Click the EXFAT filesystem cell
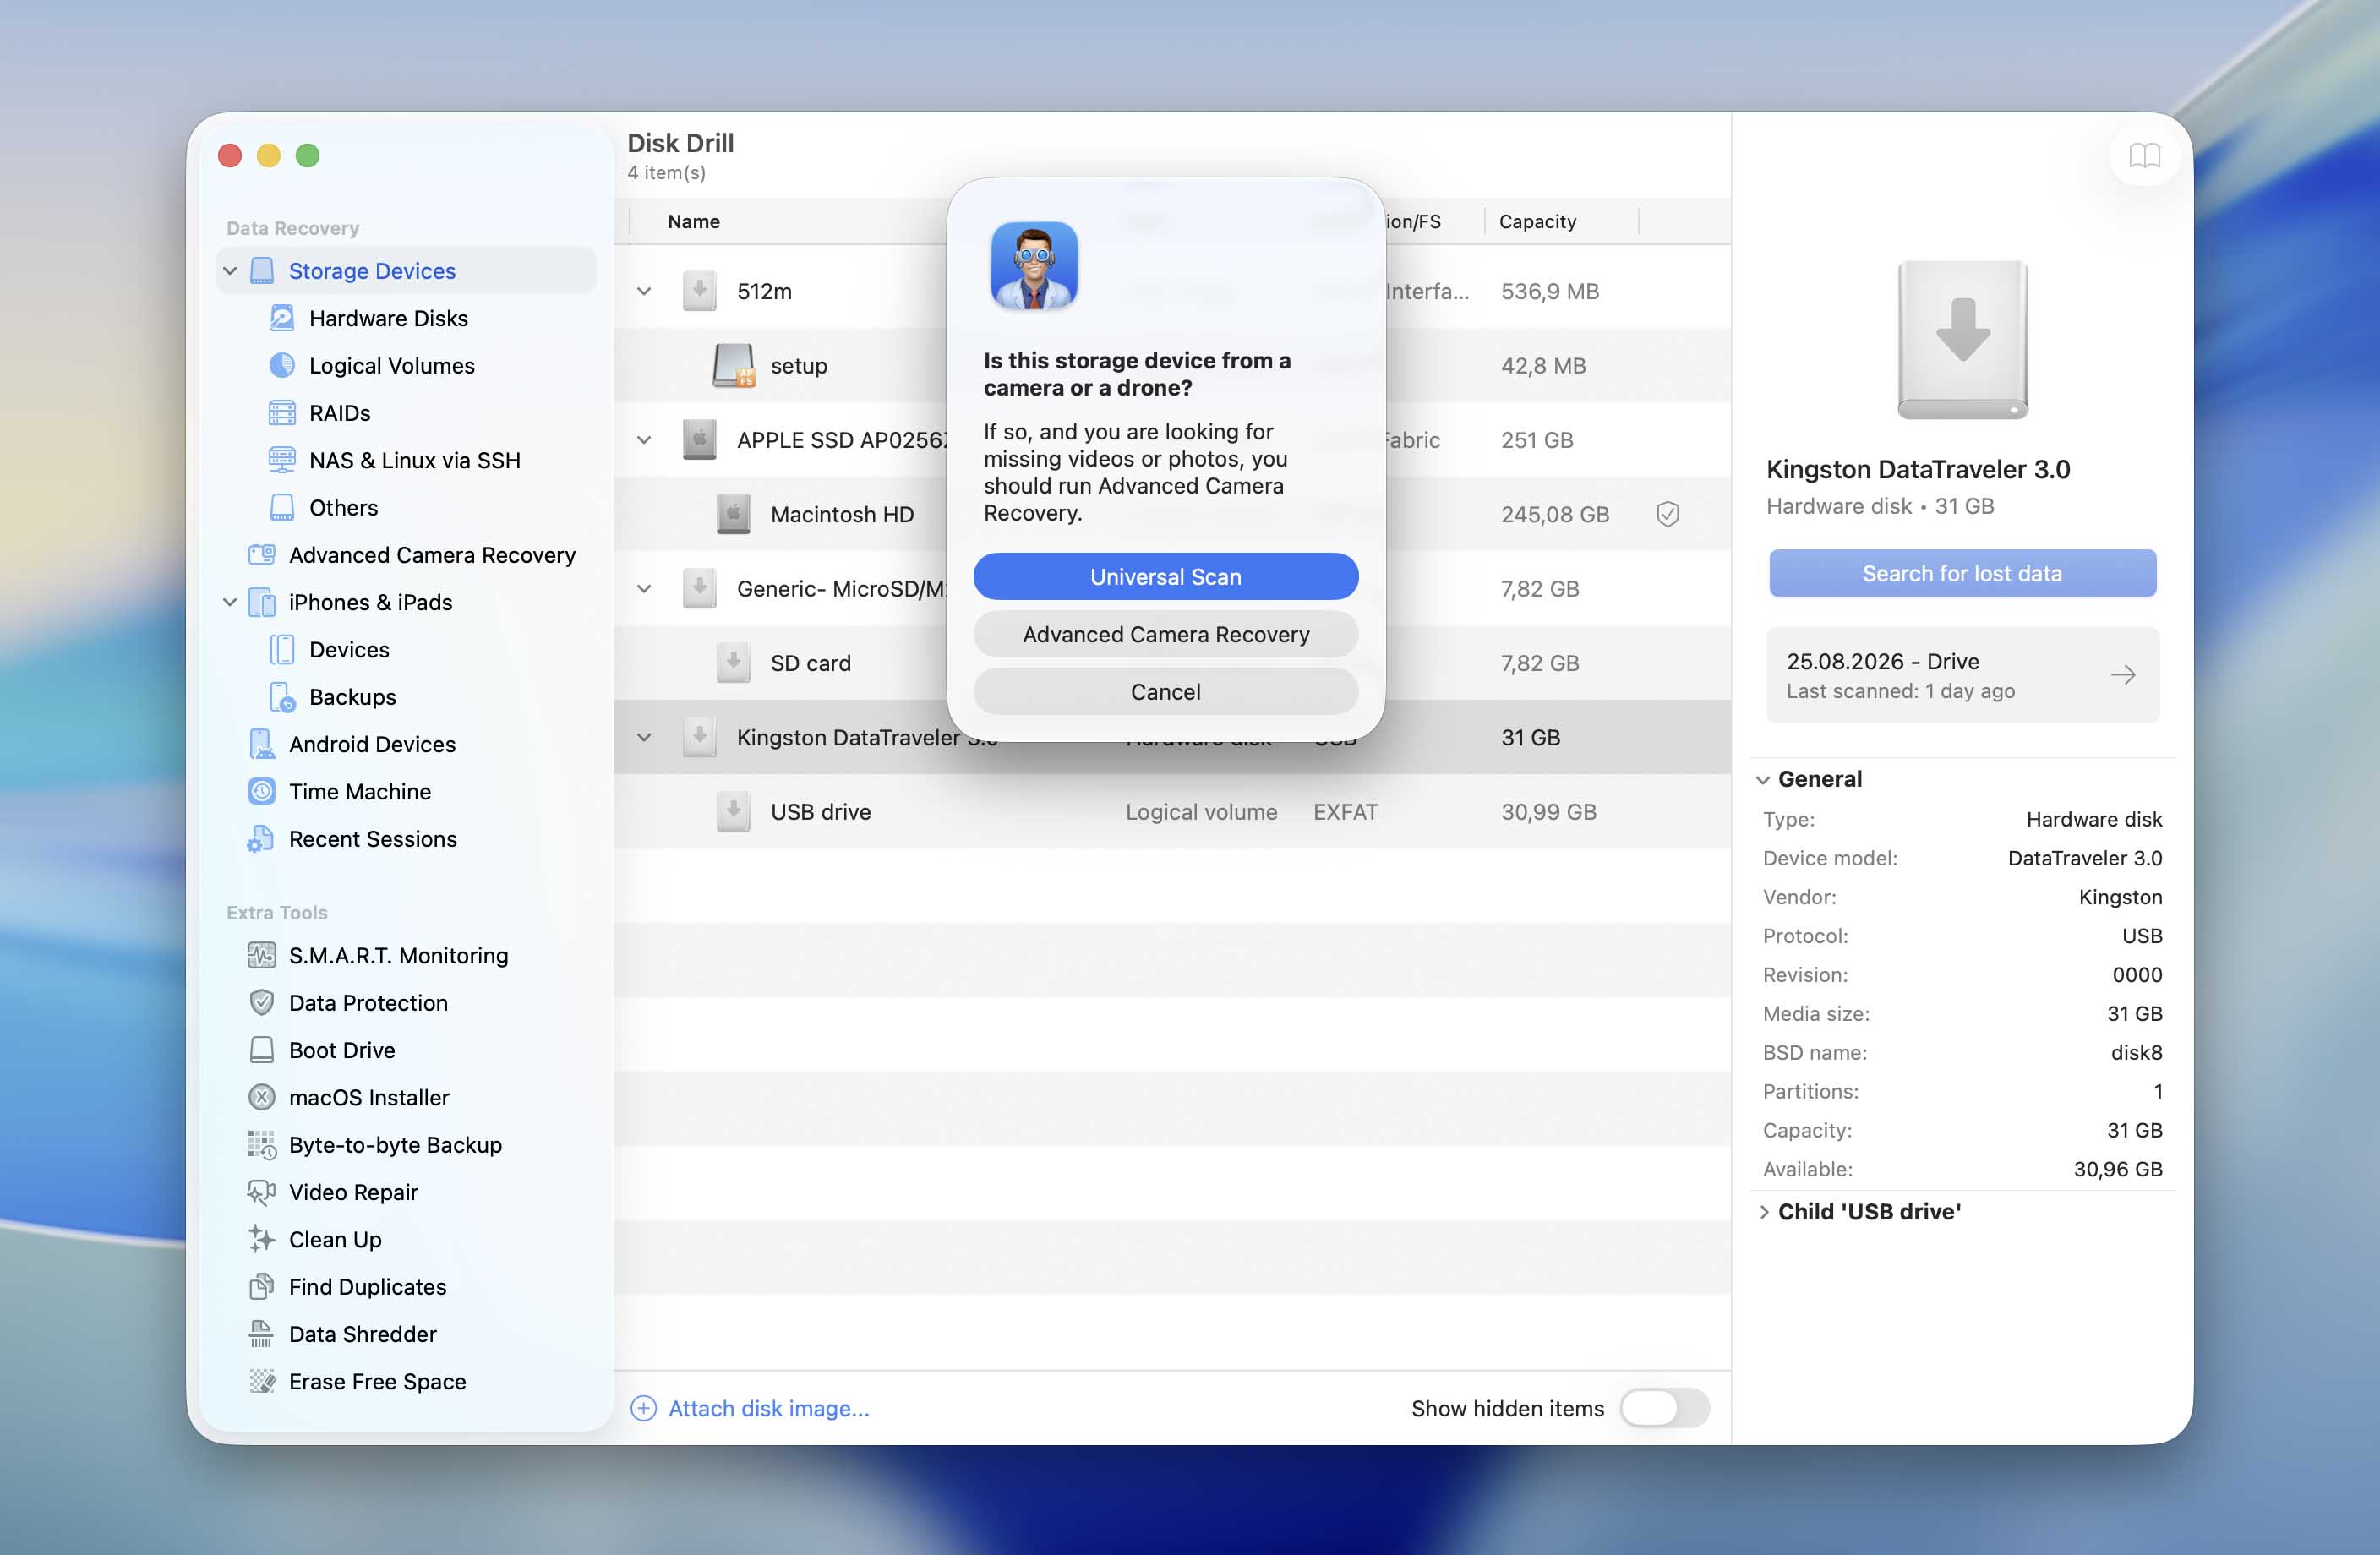2380x1555 pixels. point(1345,812)
